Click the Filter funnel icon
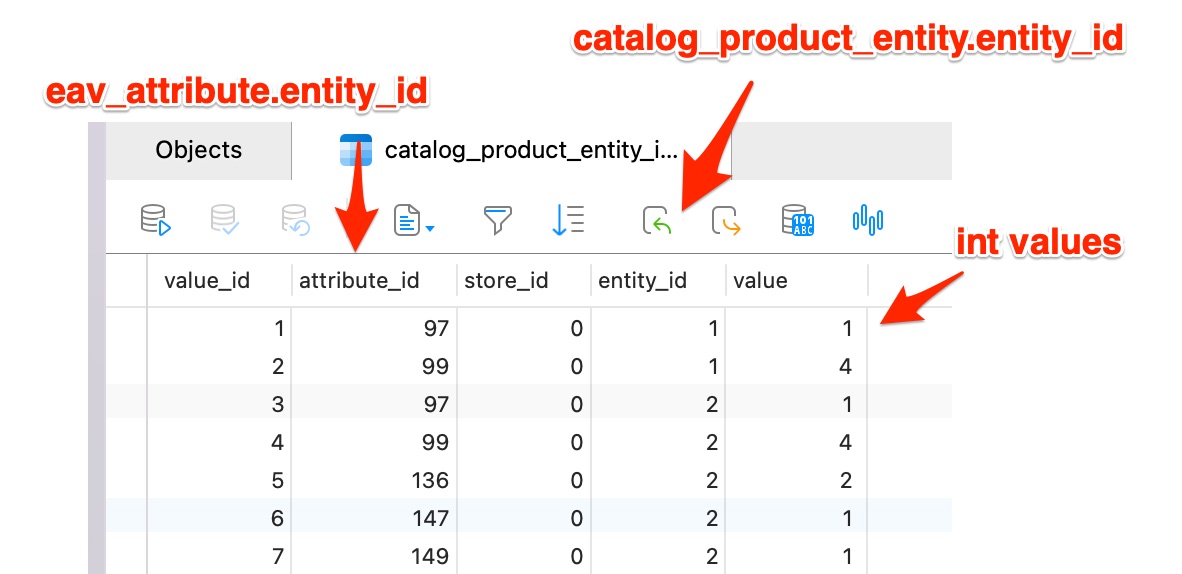The width and height of the screenshot is (1182, 574). (x=497, y=219)
